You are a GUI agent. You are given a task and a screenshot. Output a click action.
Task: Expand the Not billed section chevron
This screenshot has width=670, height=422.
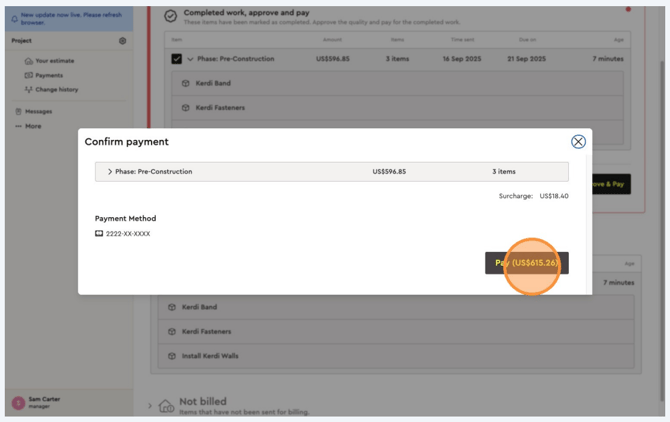point(150,405)
